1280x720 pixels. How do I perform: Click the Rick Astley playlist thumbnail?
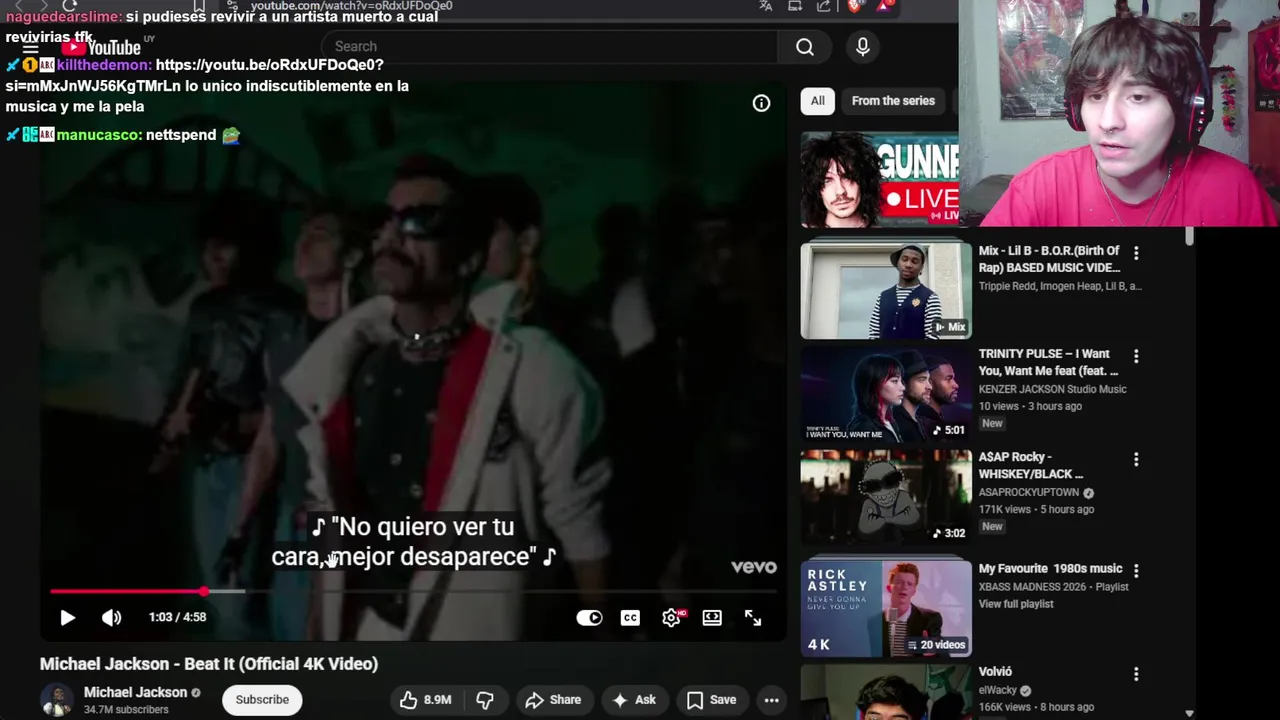coord(885,608)
